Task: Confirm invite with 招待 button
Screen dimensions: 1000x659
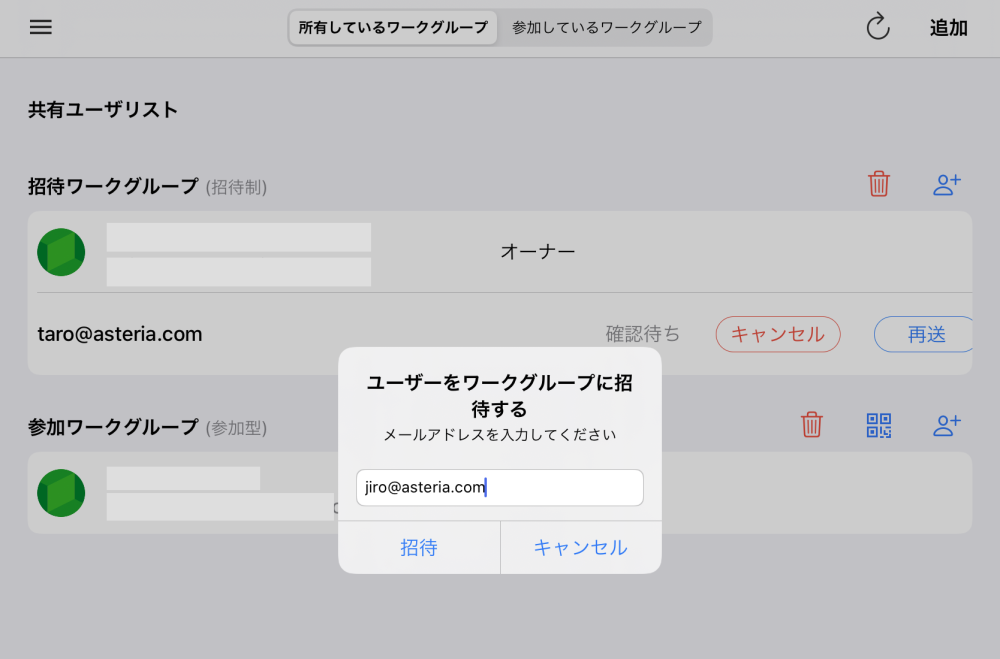Action: (419, 547)
